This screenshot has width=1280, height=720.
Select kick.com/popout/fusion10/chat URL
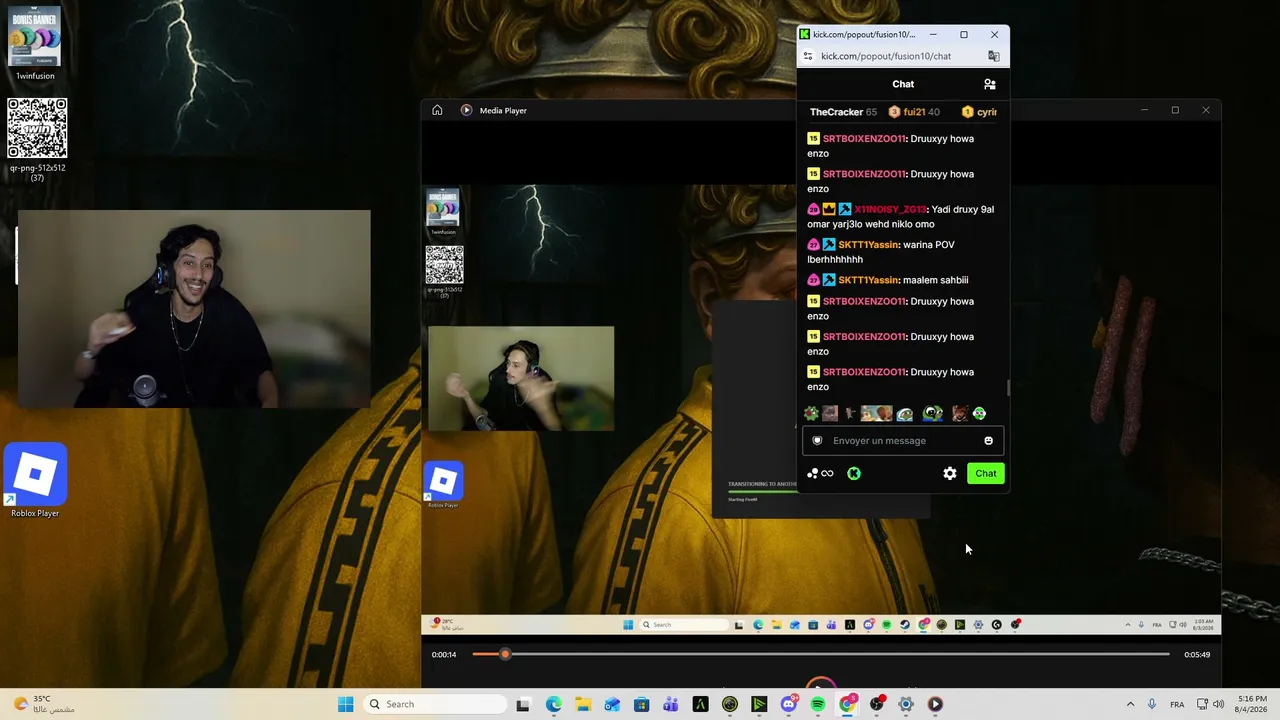pyautogui.click(x=886, y=57)
